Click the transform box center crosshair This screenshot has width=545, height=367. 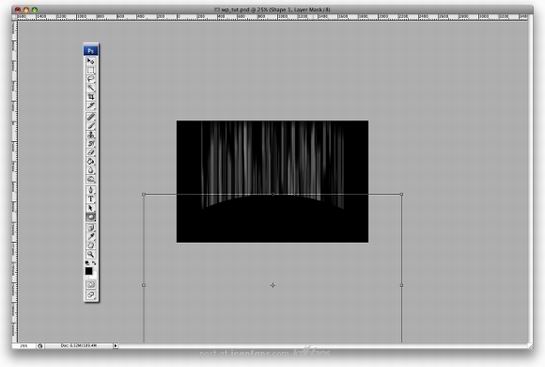click(272, 285)
